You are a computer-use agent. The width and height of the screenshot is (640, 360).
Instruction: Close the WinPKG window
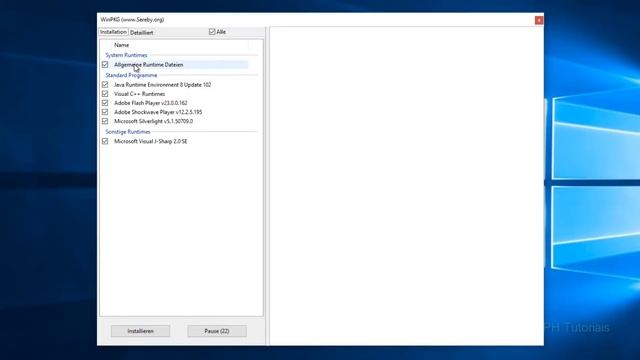point(539,20)
